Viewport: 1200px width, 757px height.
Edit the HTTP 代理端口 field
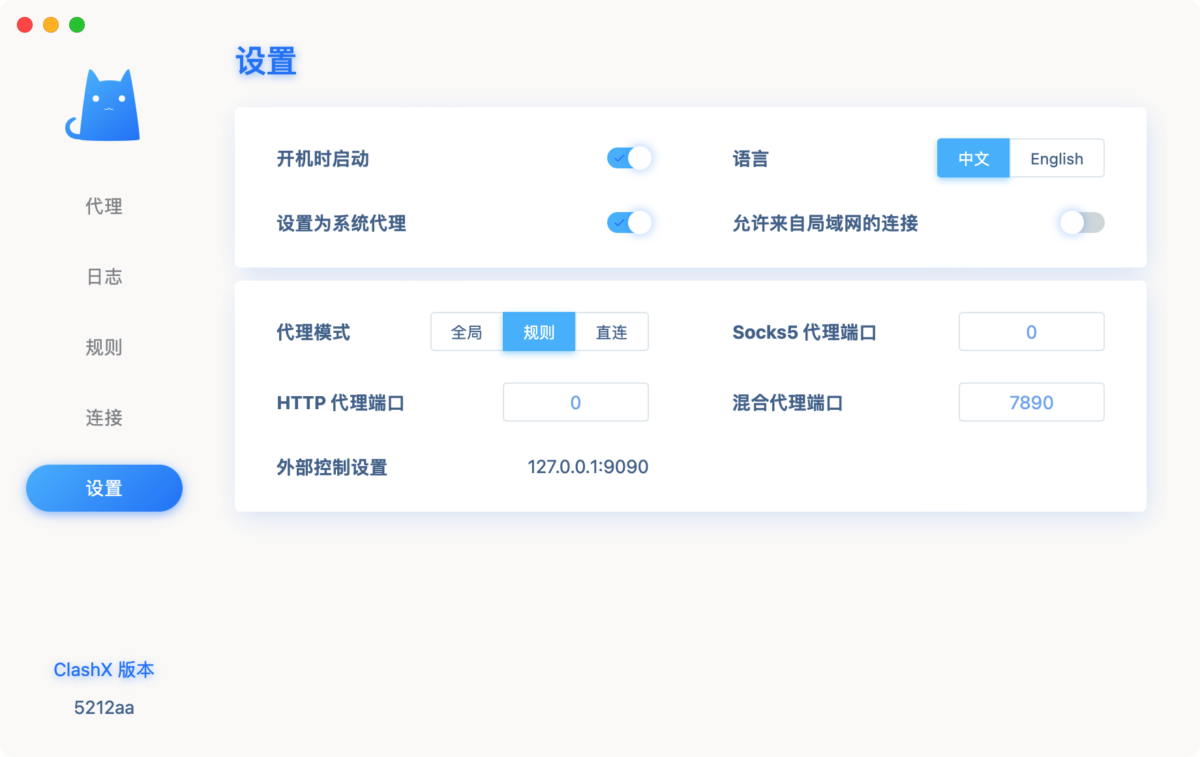(576, 402)
